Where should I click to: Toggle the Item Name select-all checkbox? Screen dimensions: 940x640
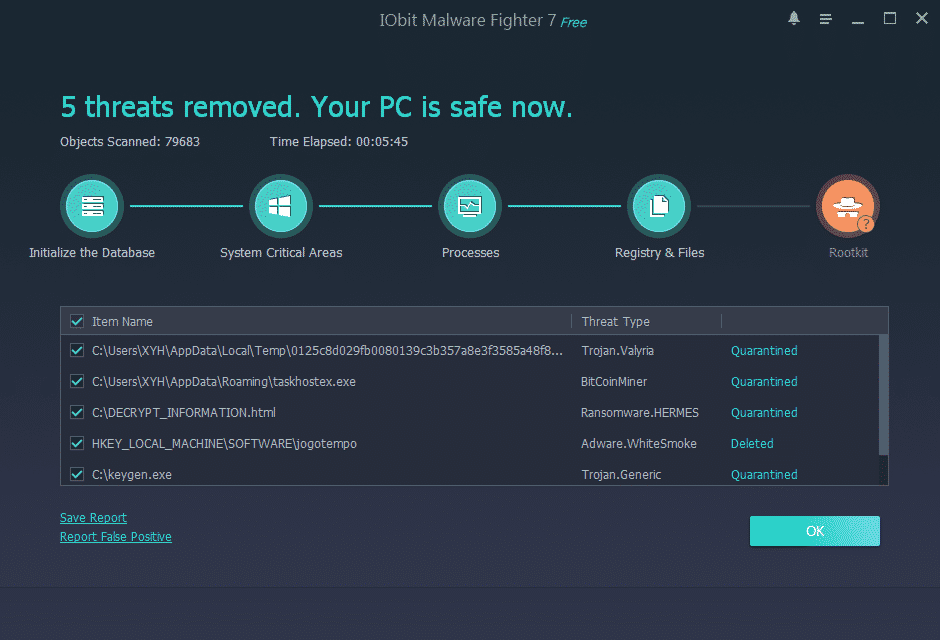pos(77,321)
